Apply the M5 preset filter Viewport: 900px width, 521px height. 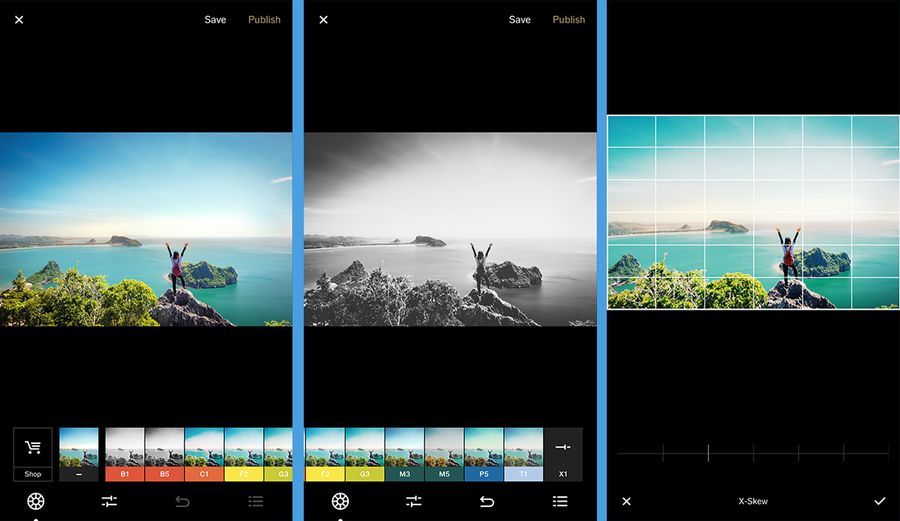coord(444,454)
